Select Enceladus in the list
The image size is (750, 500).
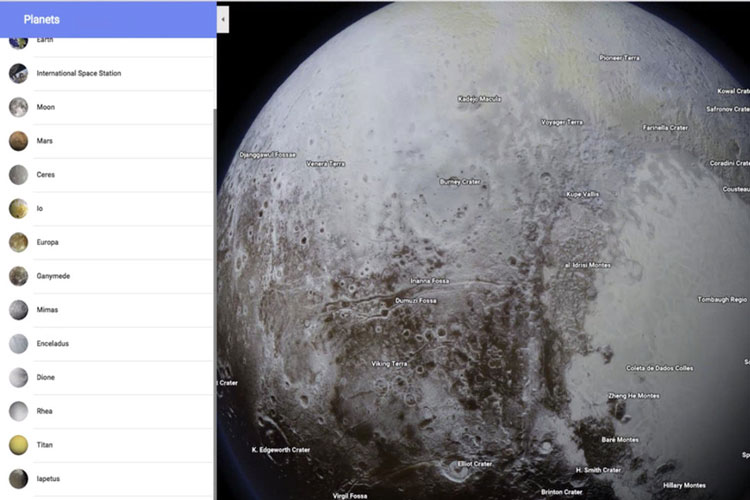[52, 343]
